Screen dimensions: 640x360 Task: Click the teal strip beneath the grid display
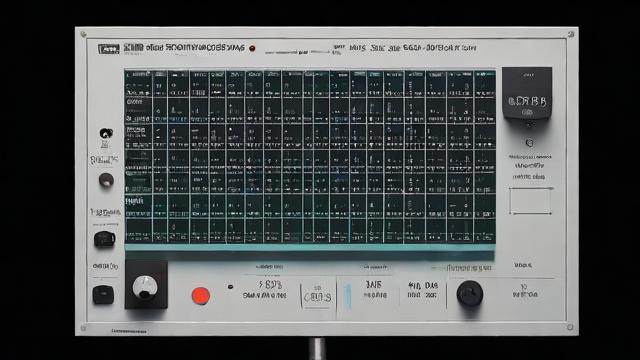point(310,247)
